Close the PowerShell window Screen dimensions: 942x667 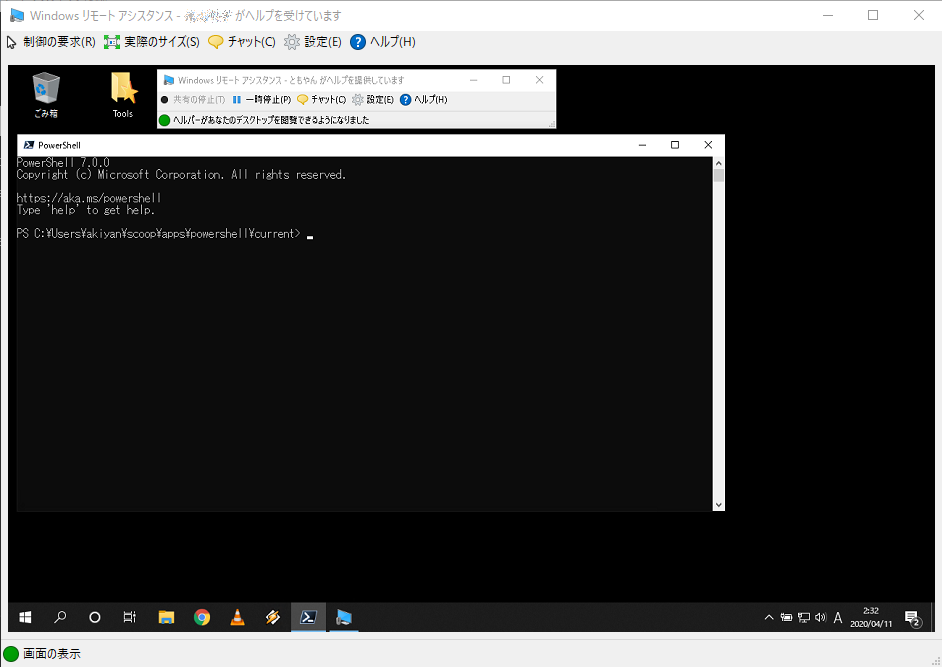pos(708,145)
